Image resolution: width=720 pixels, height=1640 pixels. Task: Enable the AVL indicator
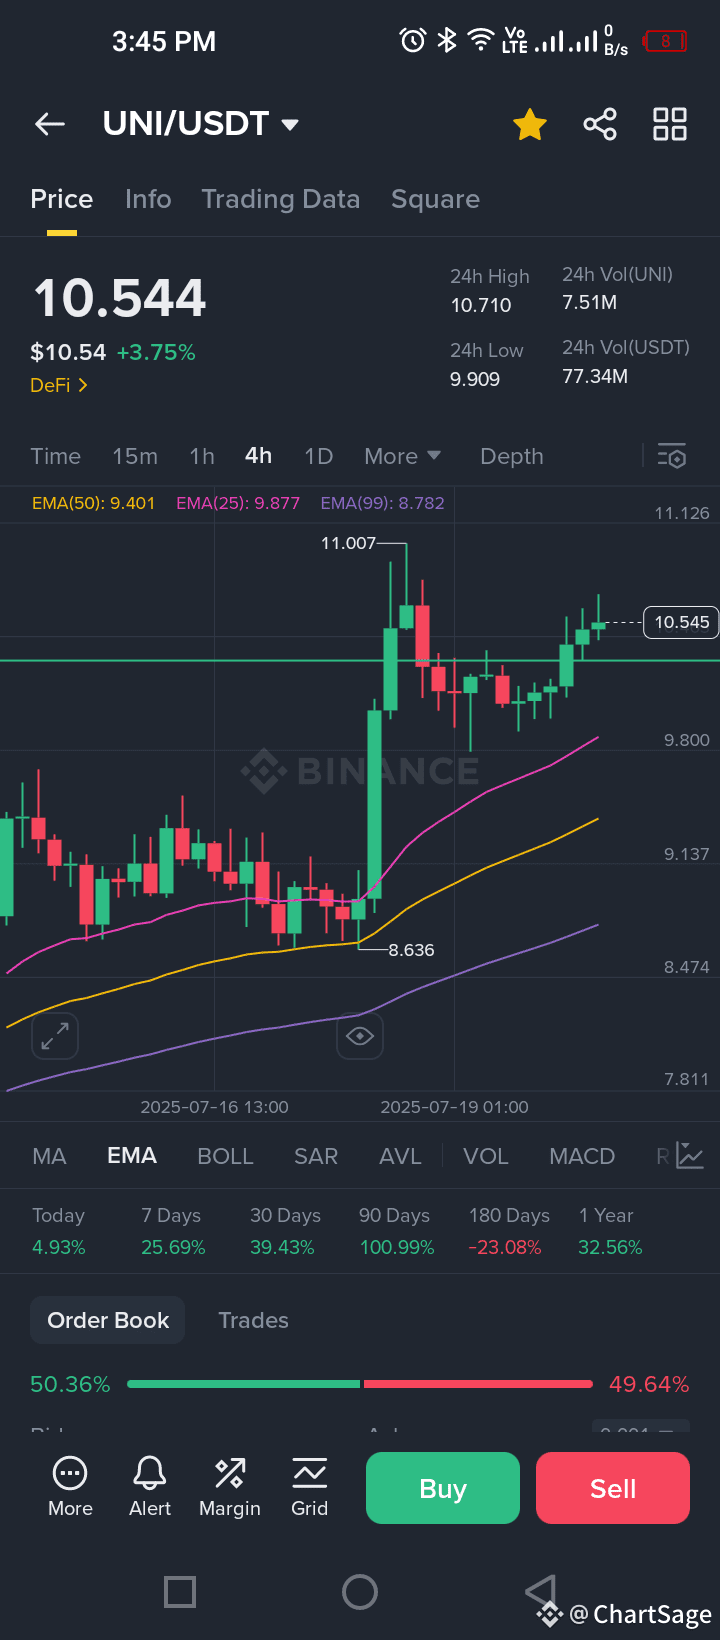coord(400,1156)
